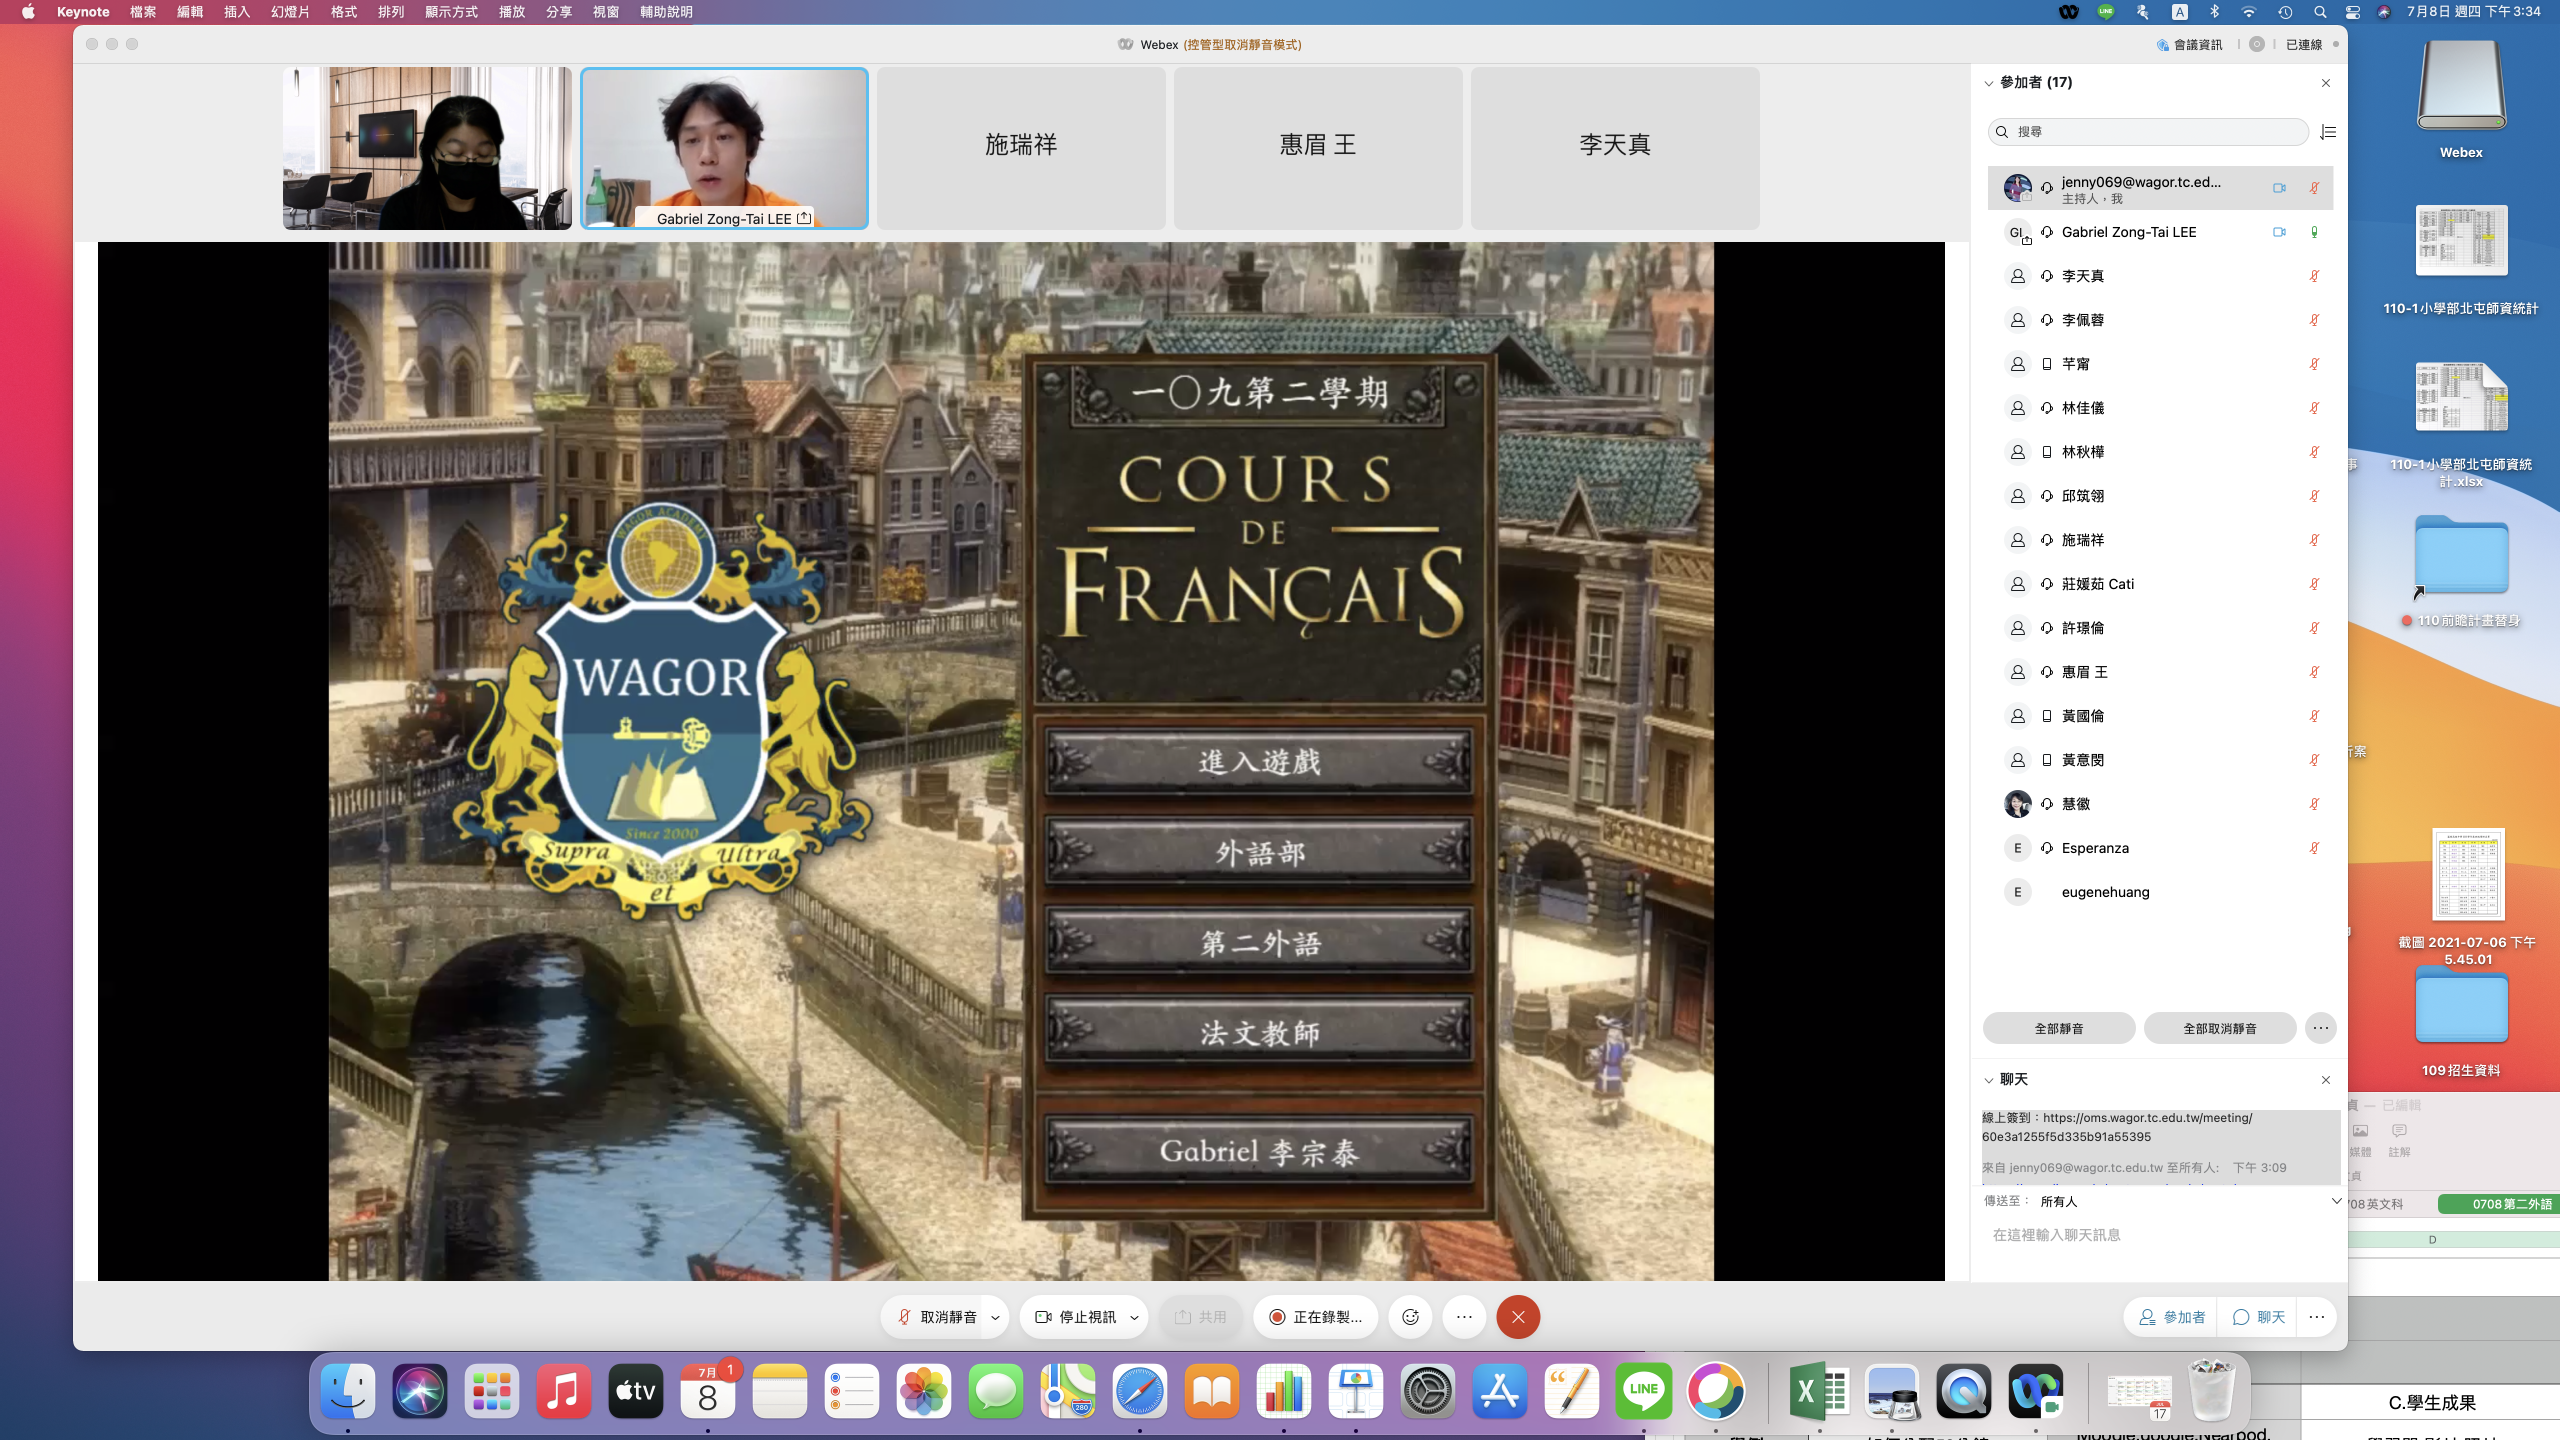The width and height of the screenshot is (2560, 1440).
Task: Open more options ellipsis in meeting controls
Action: click(1464, 1317)
